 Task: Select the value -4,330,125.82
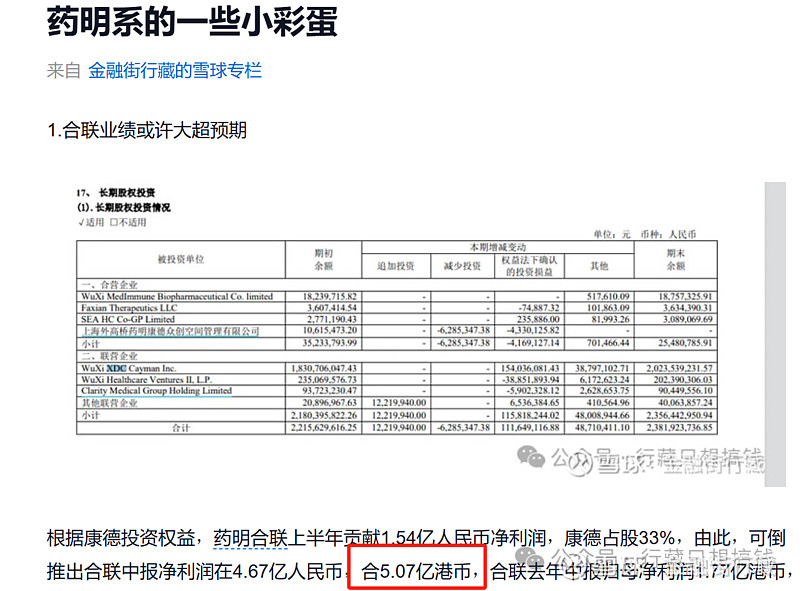click(x=533, y=331)
